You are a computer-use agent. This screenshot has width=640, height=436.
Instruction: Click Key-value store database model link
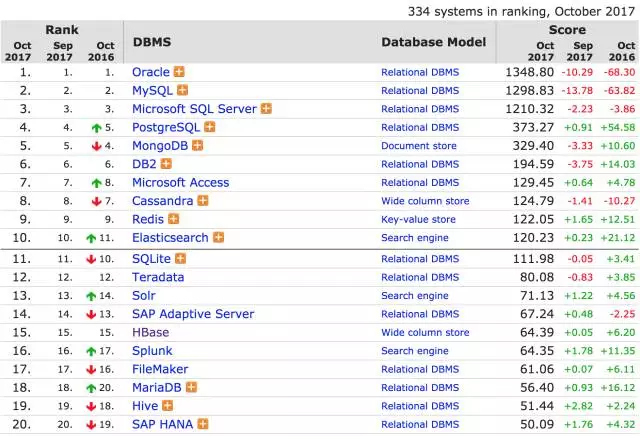tap(418, 219)
